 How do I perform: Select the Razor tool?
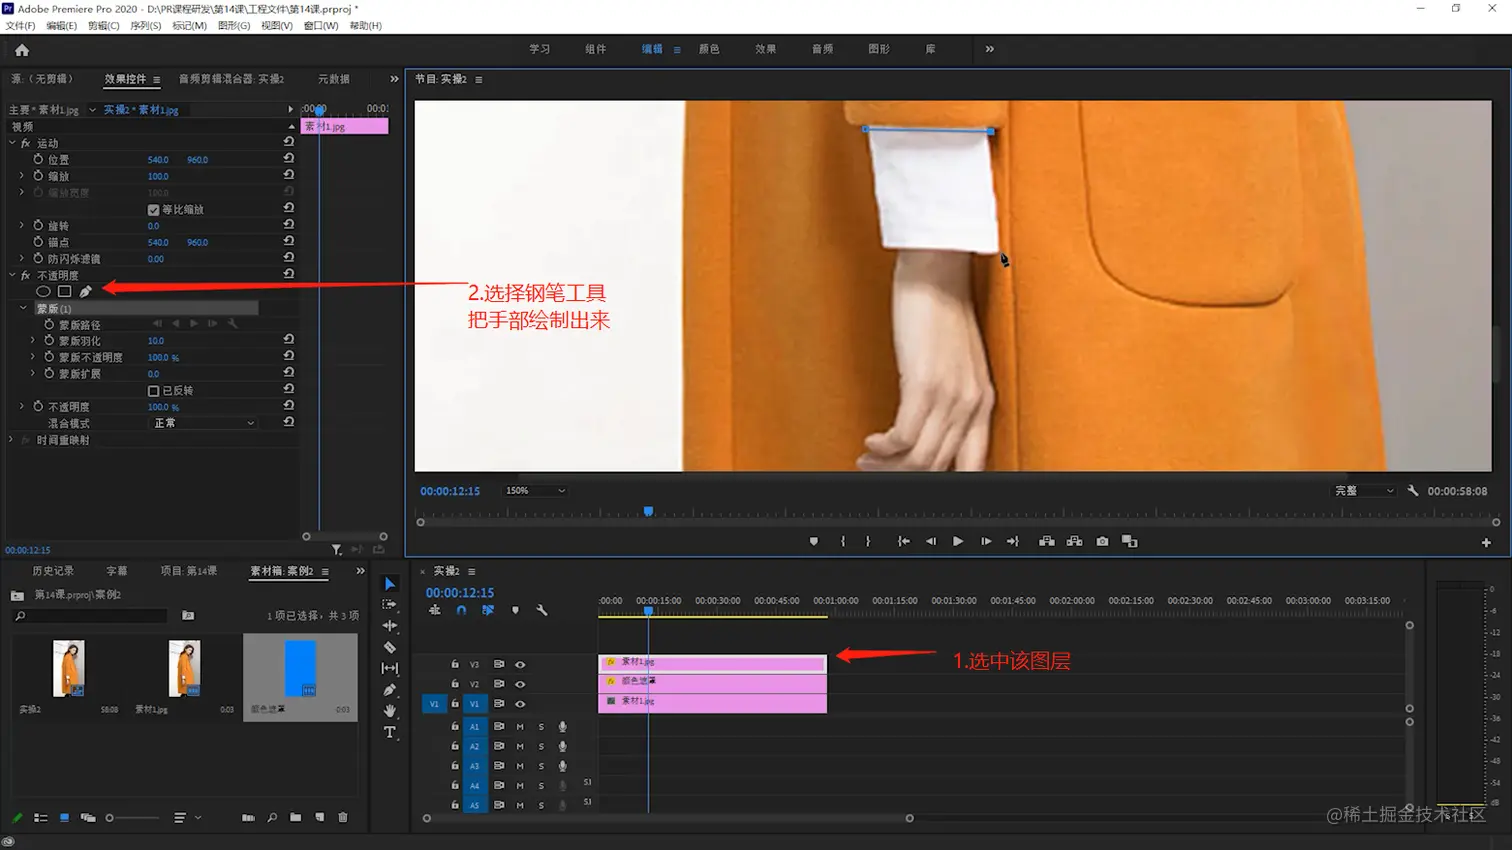[390, 647]
